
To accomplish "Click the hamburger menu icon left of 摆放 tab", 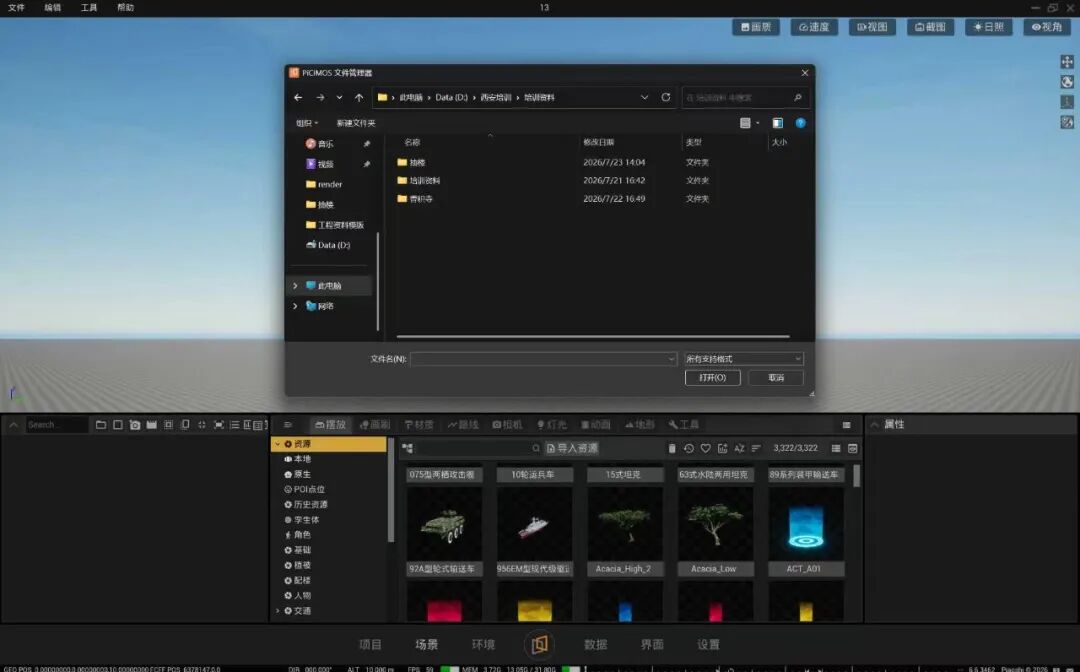I will click(x=288, y=425).
